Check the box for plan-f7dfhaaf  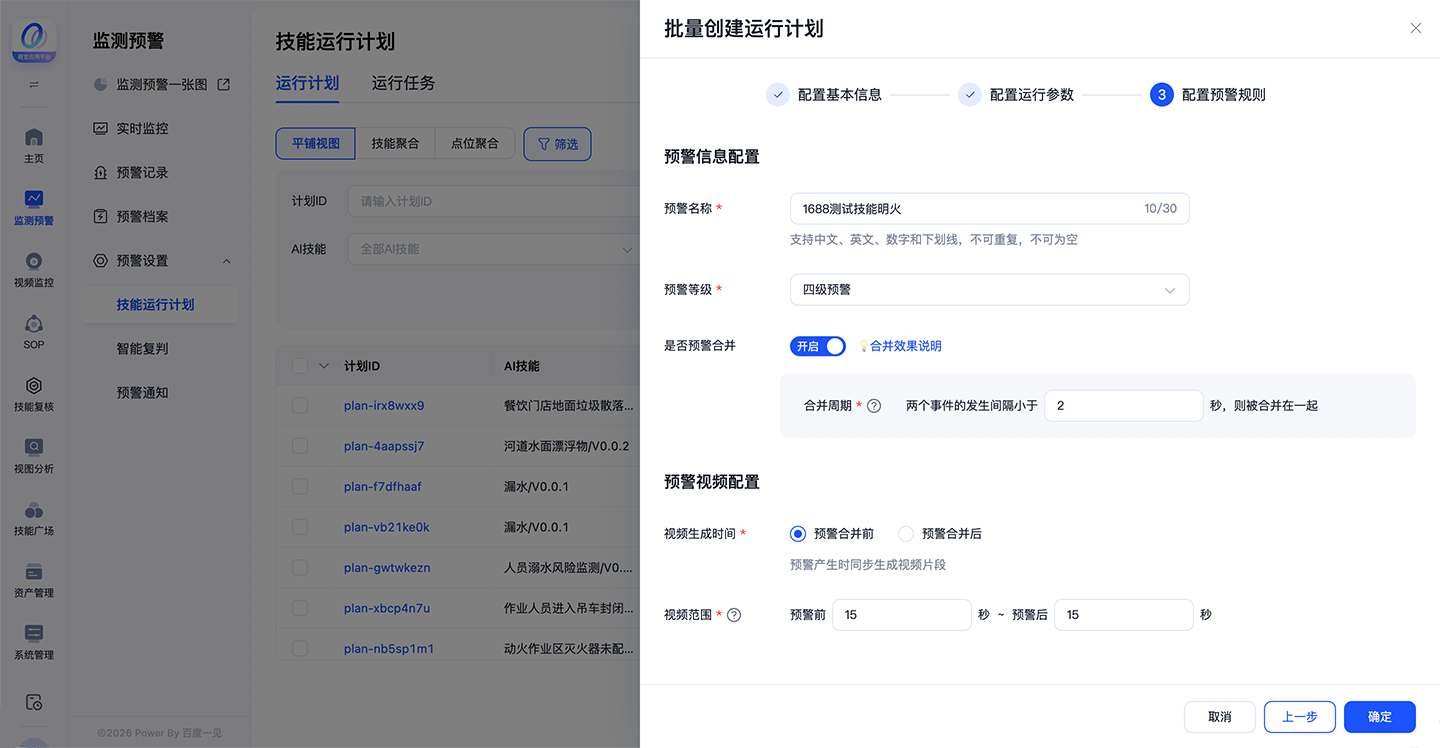(300, 487)
